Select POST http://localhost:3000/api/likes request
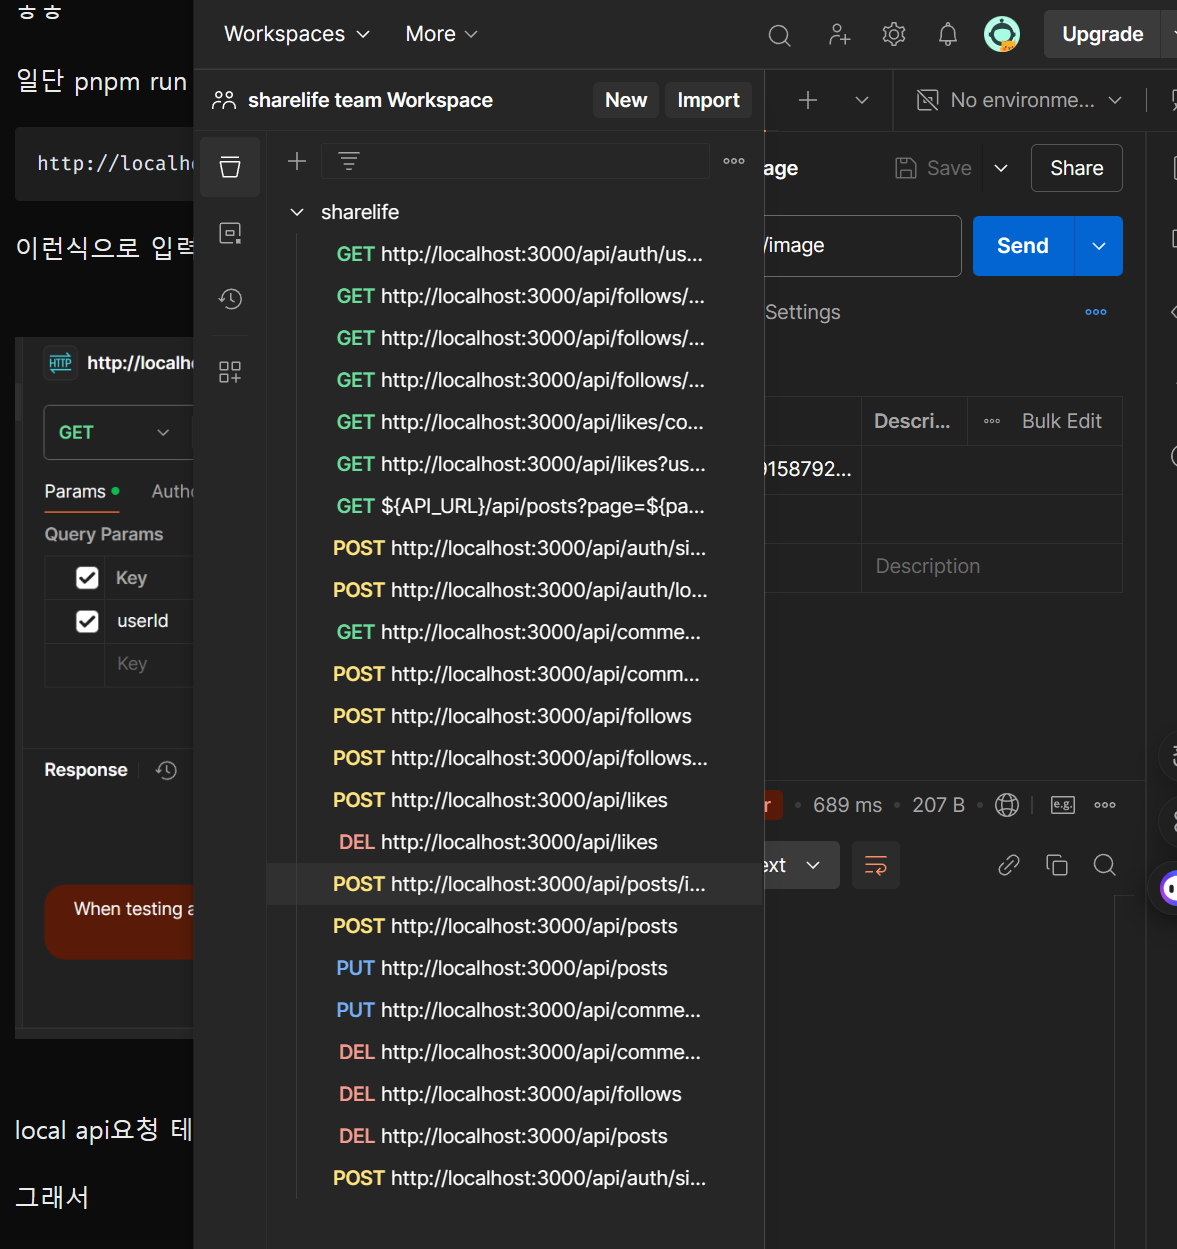This screenshot has height=1249, width=1177. click(515, 800)
